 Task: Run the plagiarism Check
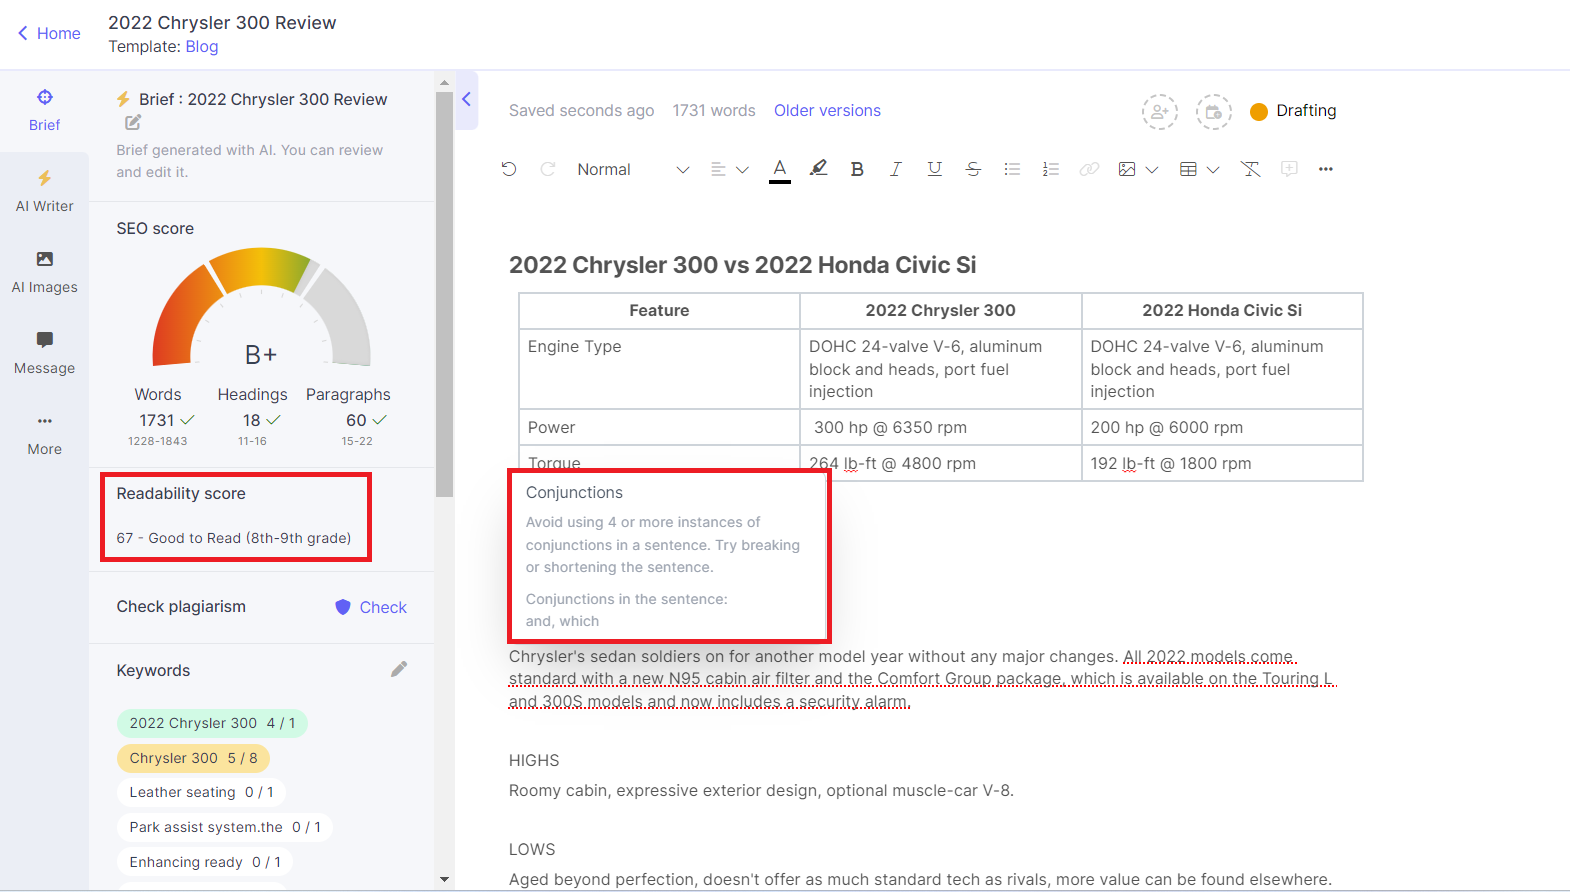[x=371, y=607]
